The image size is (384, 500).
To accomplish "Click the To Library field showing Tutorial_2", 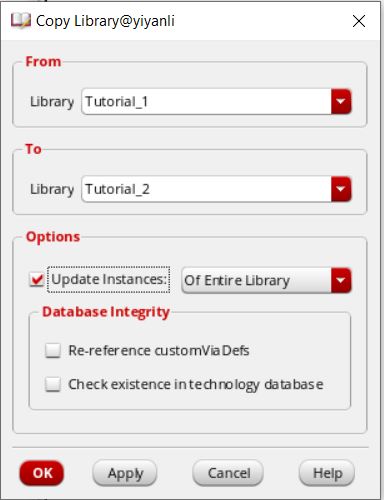I will click(207, 189).
